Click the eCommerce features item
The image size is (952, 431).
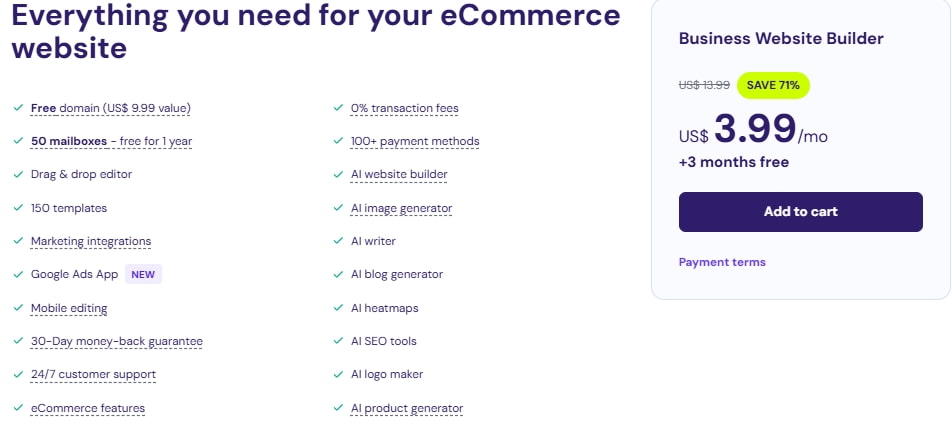88,408
